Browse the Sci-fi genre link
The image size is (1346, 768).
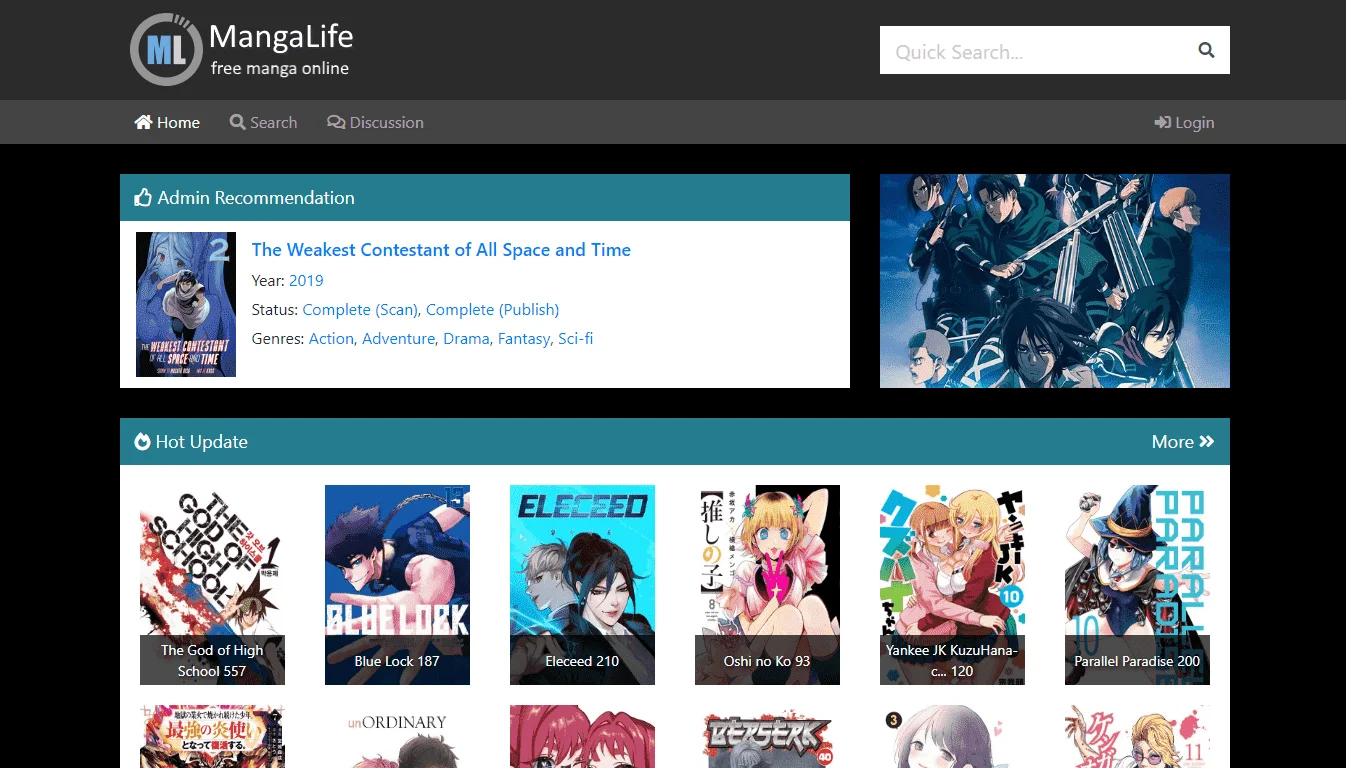click(576, 339)
